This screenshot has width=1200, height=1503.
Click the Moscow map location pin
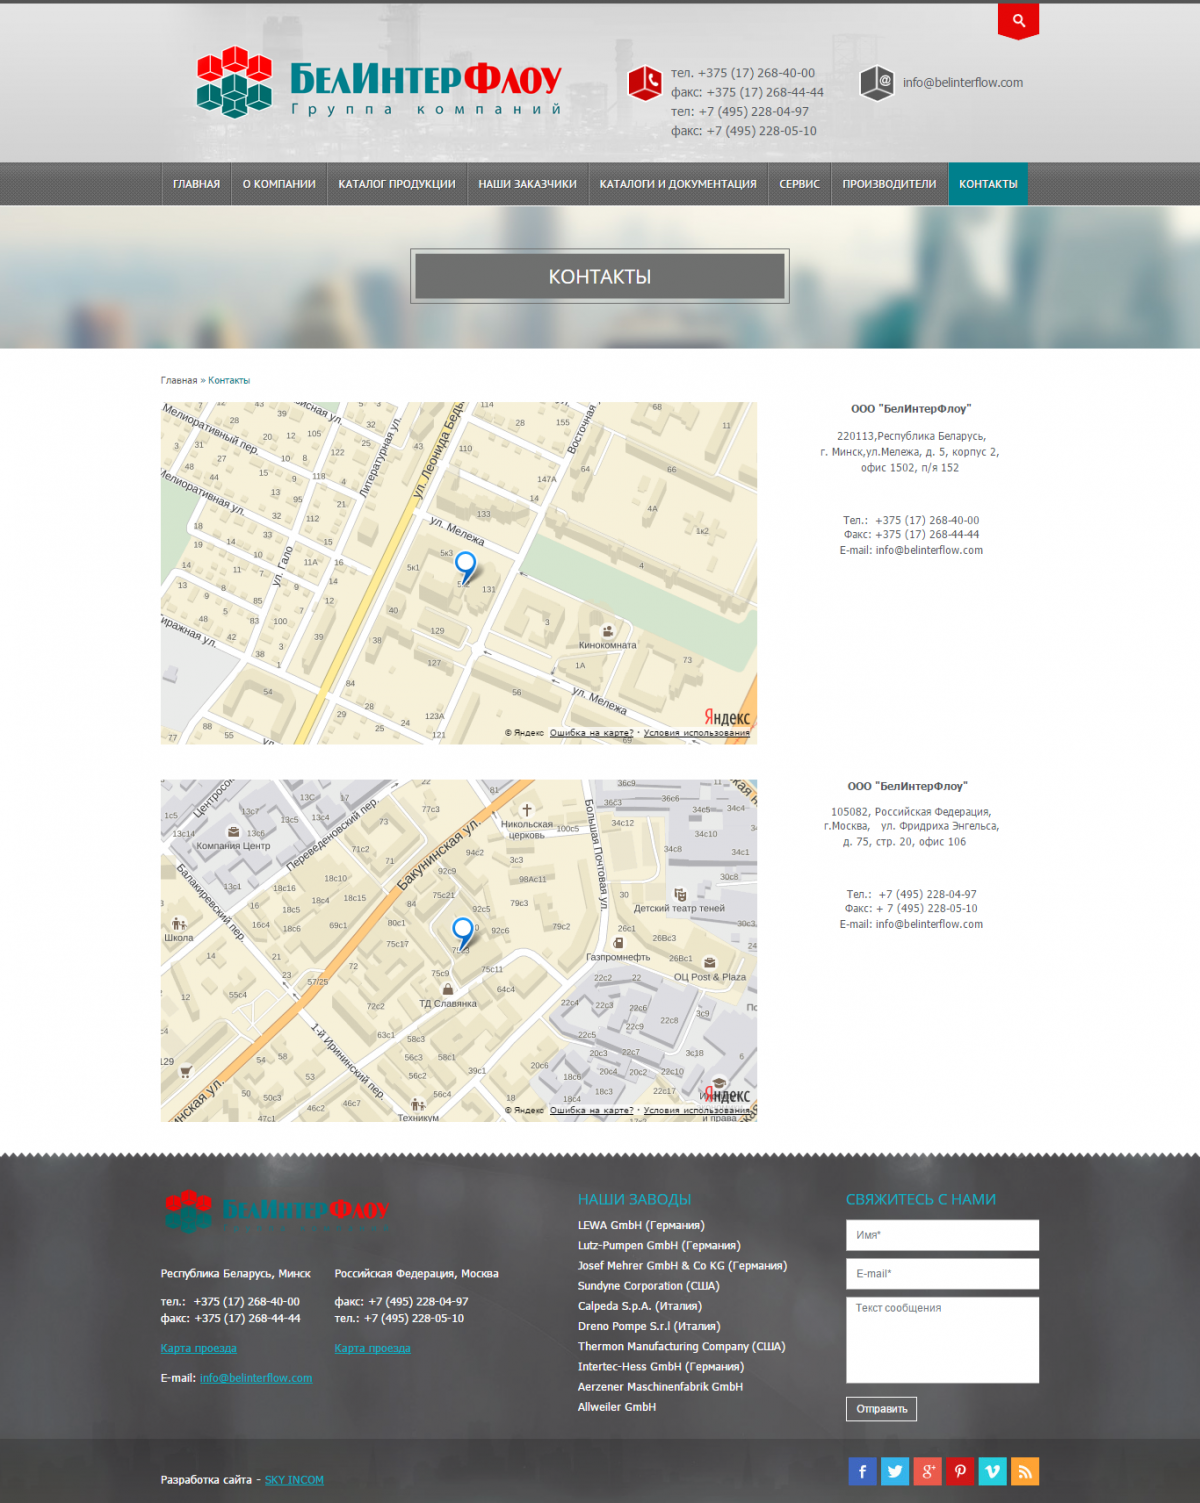tap(463, 933)
